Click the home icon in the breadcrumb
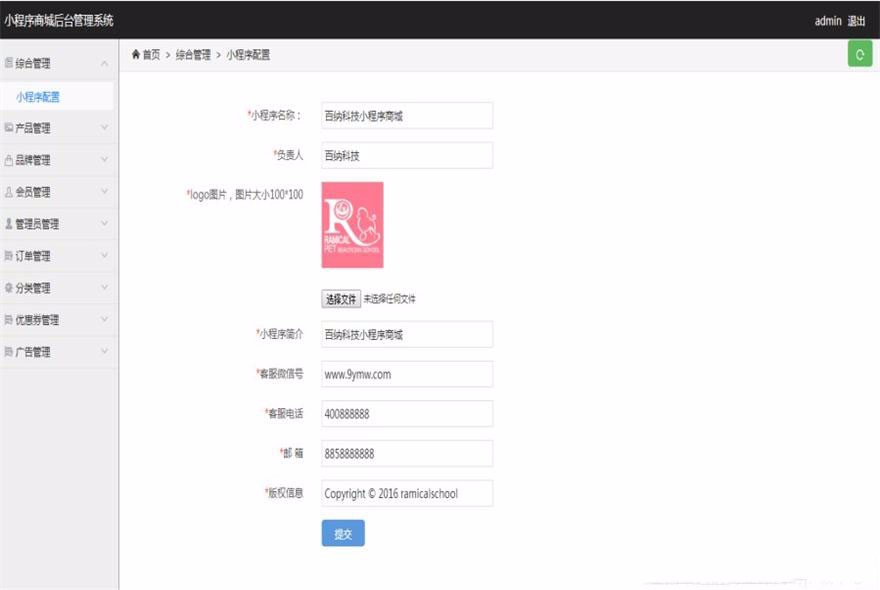This screenshot has height=590, width=880. 138,54
